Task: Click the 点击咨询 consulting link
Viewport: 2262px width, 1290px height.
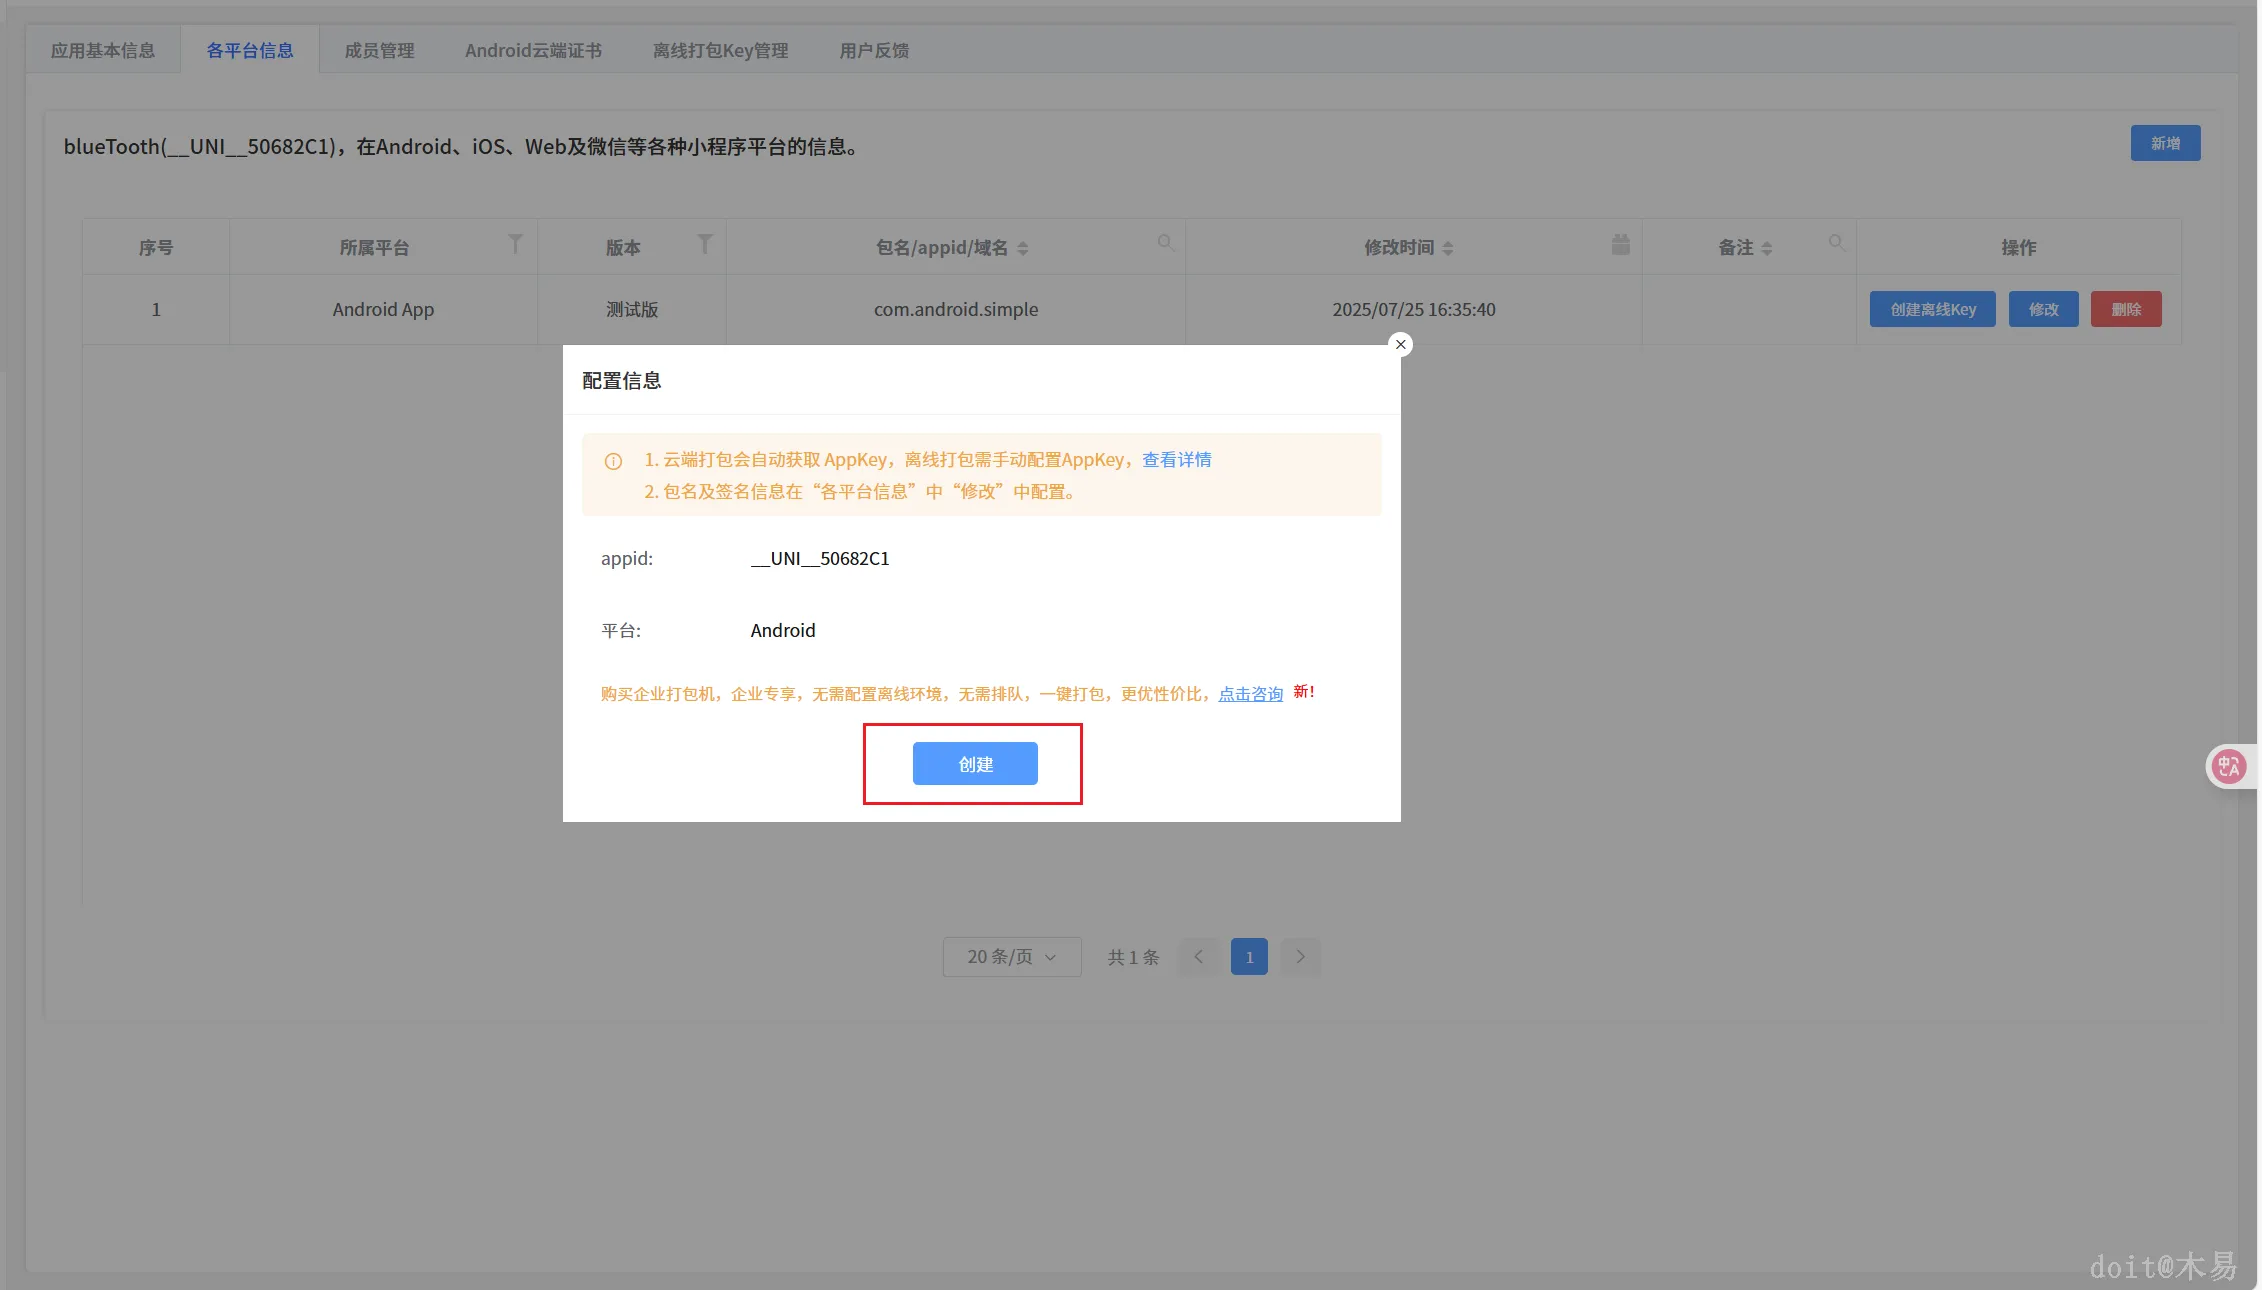Action: tap(1249, 693)
